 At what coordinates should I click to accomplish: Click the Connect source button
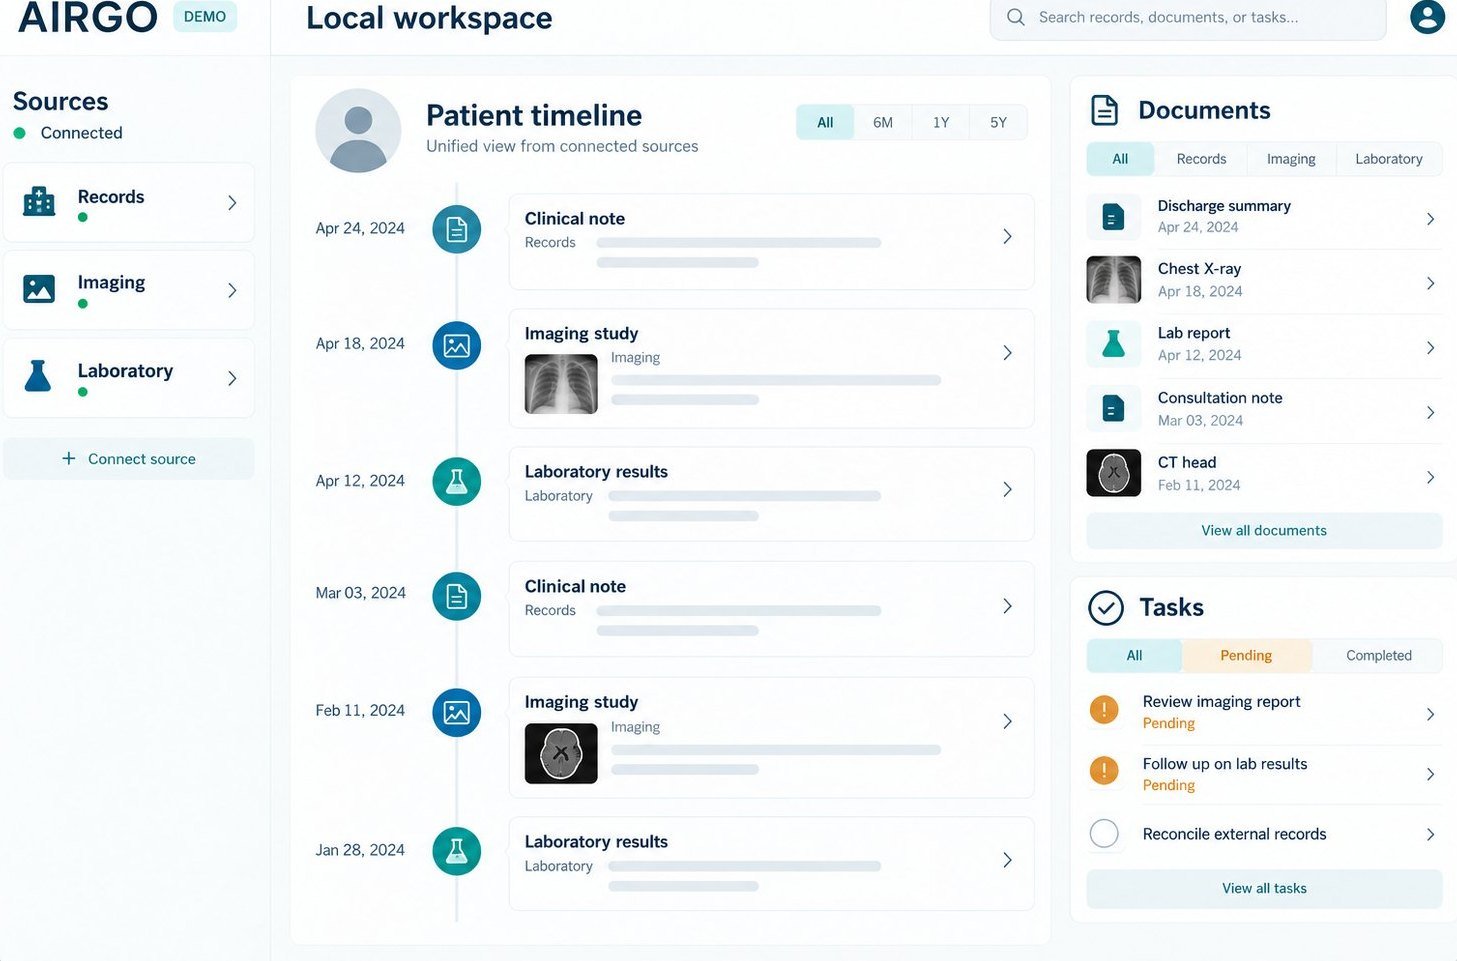point(129,459)
